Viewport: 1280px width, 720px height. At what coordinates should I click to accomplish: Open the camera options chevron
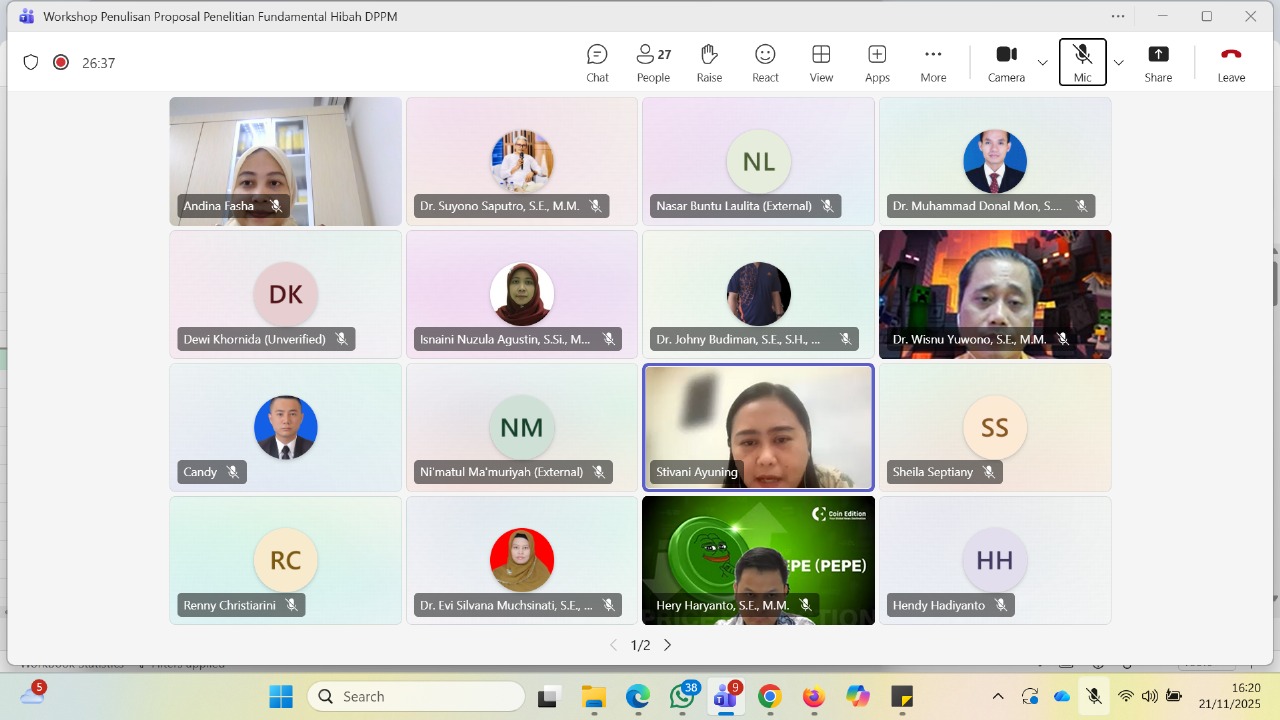[1042, 62]
